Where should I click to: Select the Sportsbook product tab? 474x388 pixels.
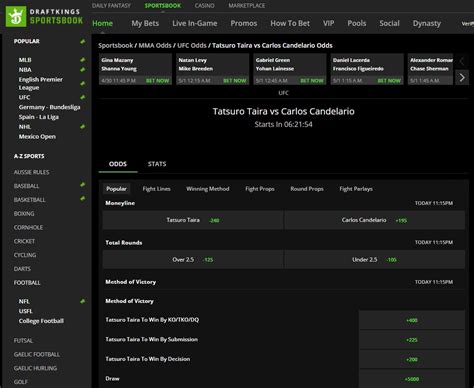(x=163, y=6)
